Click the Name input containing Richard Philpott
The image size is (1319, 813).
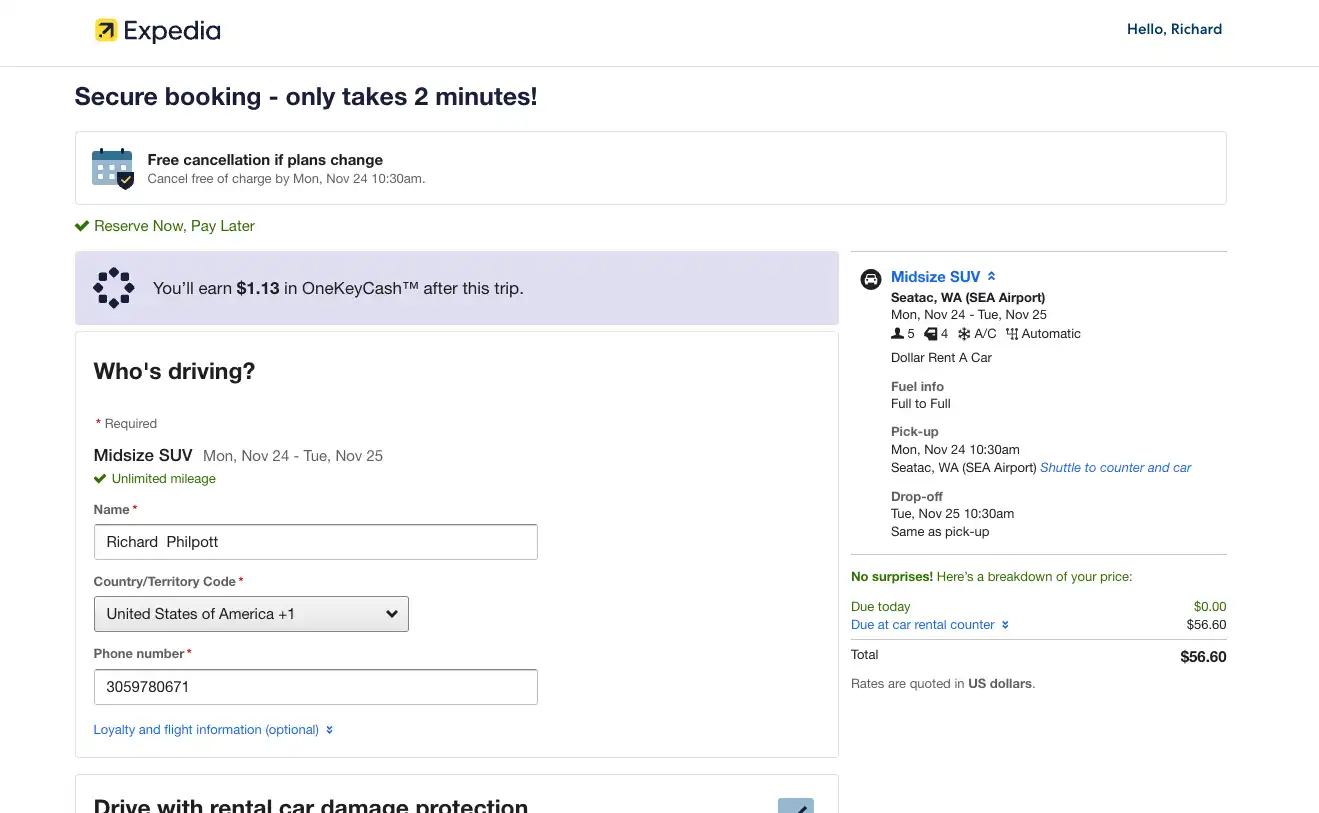click(x=315, y=541)
